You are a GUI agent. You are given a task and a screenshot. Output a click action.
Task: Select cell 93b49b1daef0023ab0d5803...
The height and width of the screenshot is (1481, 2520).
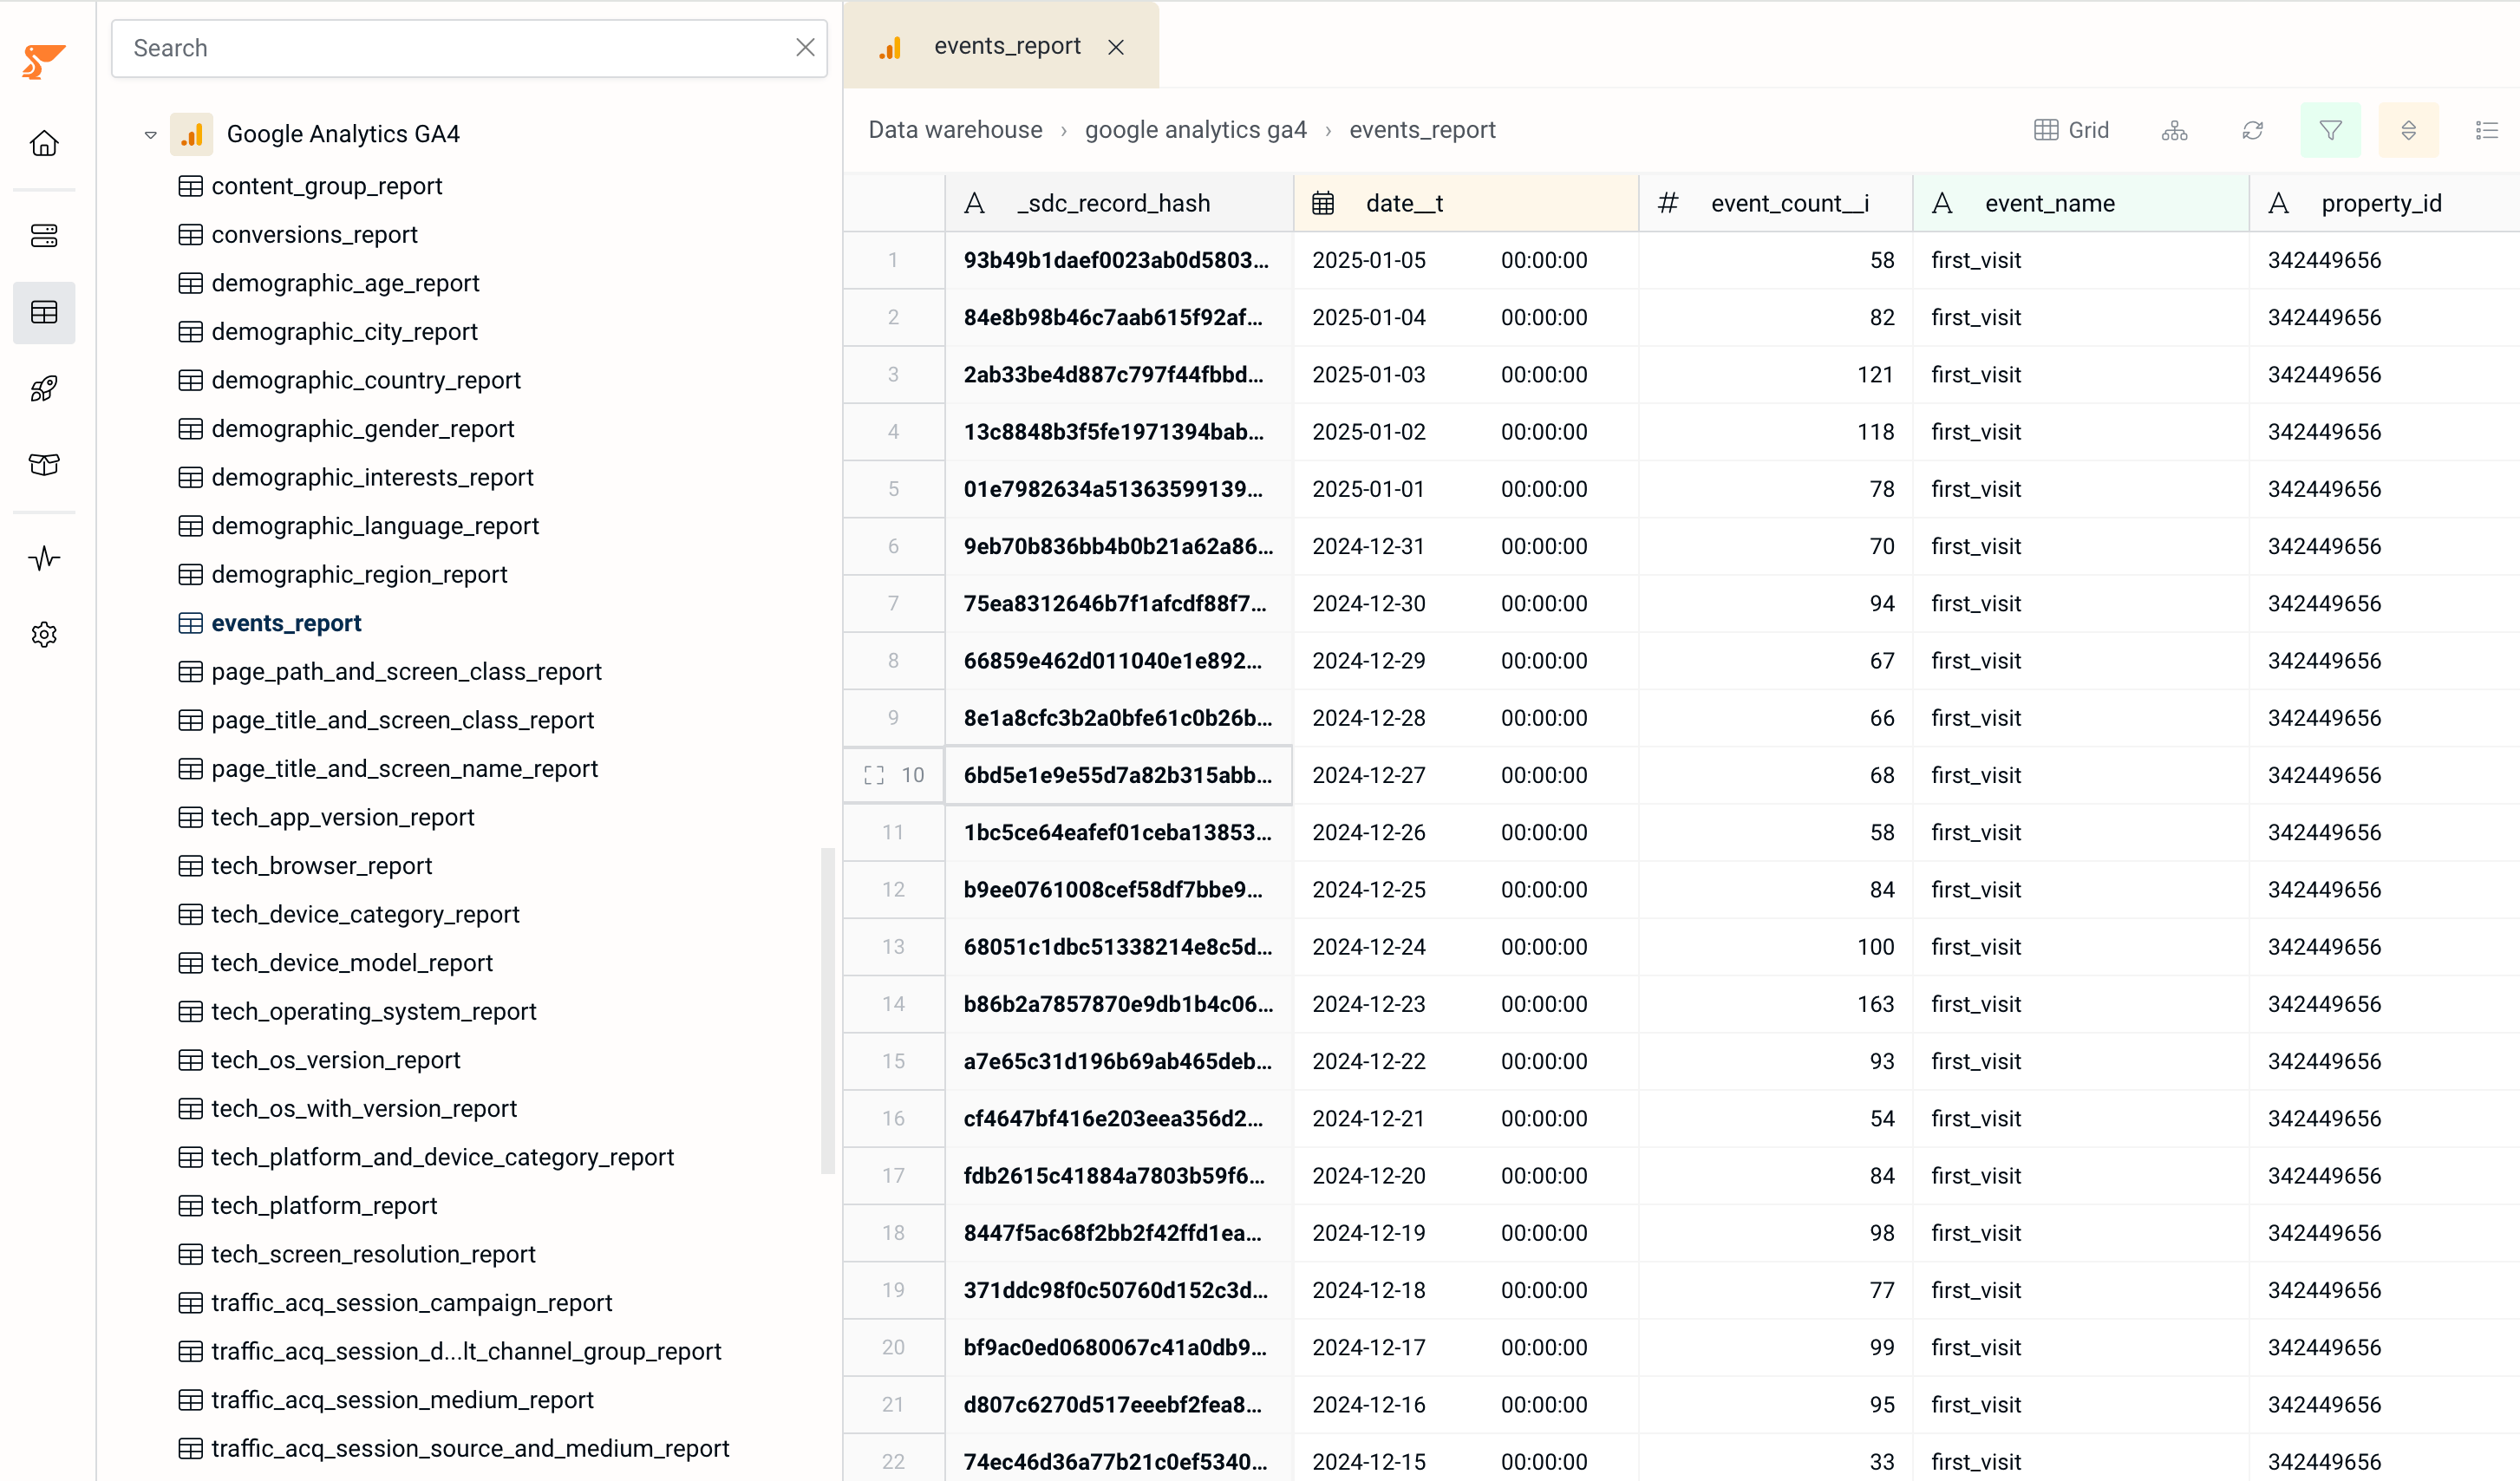[x=1118, y=260]
